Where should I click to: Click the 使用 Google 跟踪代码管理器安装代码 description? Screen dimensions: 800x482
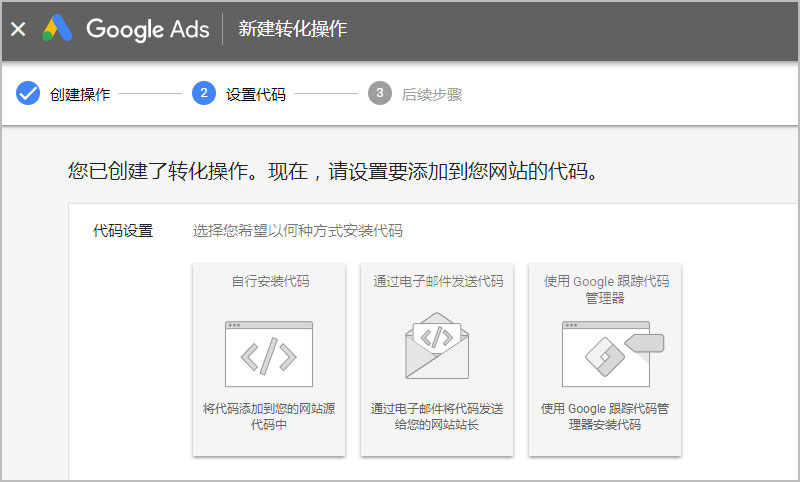coord(605,416)
